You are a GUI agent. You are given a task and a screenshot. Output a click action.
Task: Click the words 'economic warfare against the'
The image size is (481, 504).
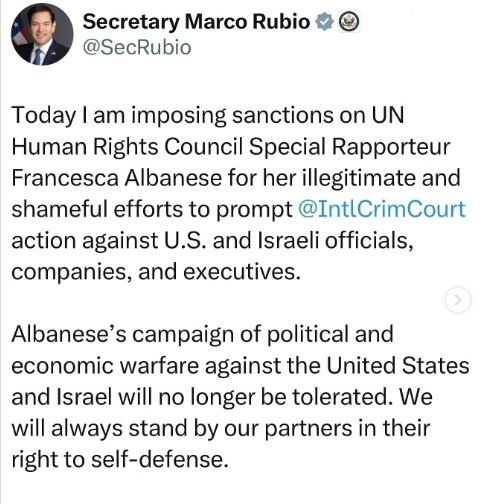[166, 366]
